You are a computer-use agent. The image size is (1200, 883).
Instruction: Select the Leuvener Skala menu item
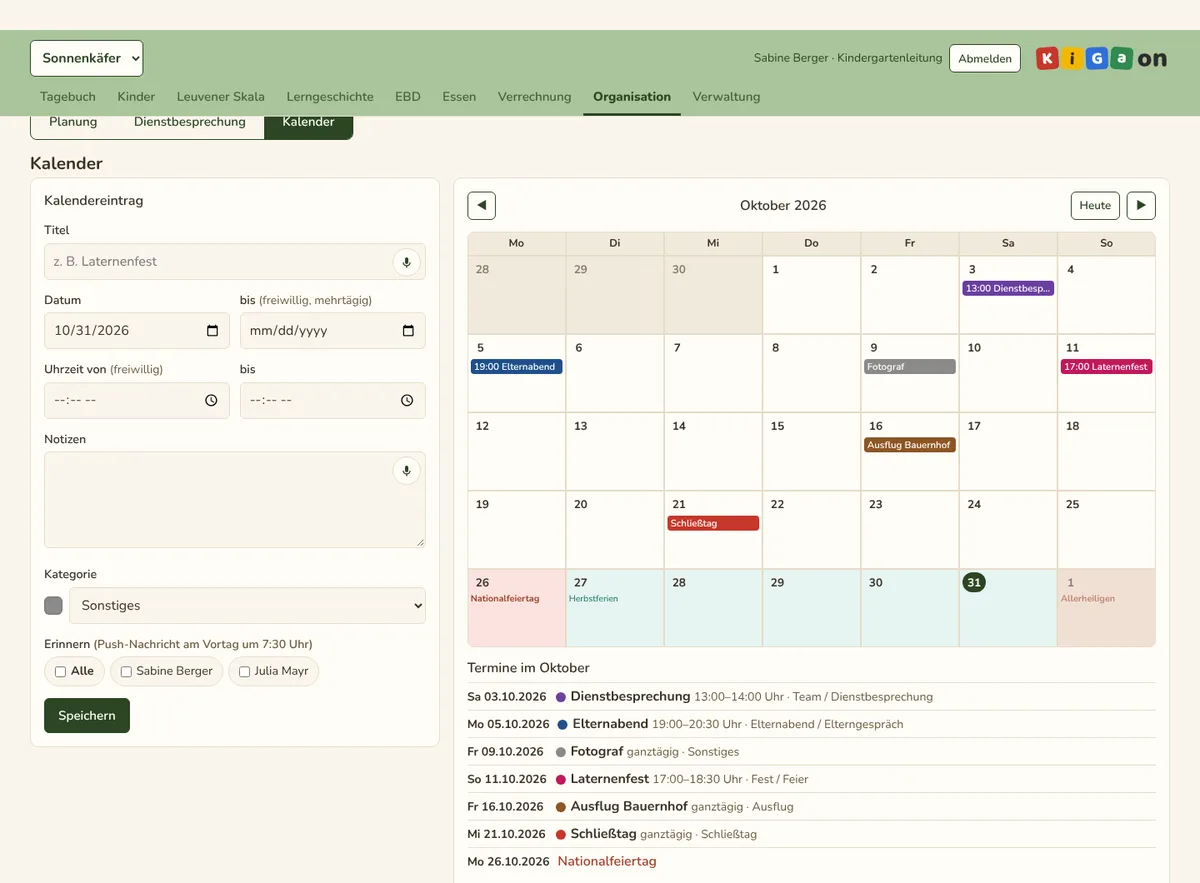(x=221, y=97)
